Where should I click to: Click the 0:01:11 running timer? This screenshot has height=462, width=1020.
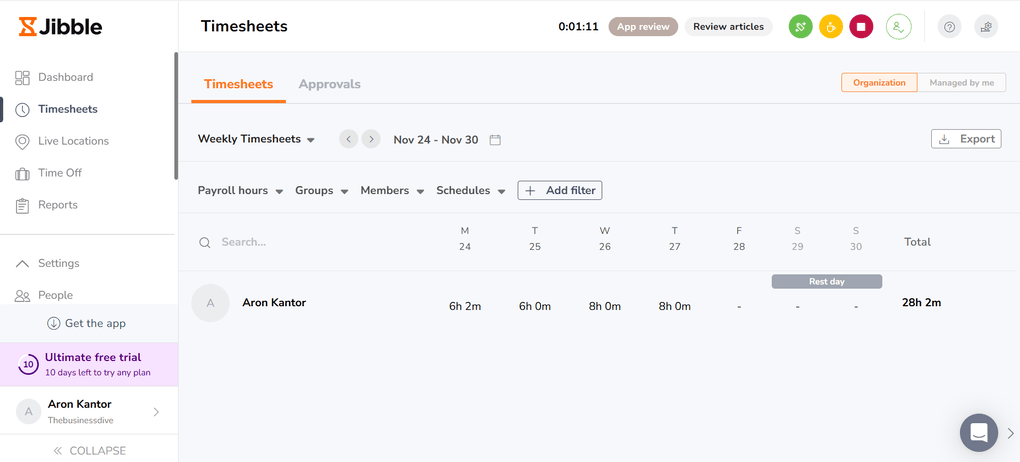[578, 27]
